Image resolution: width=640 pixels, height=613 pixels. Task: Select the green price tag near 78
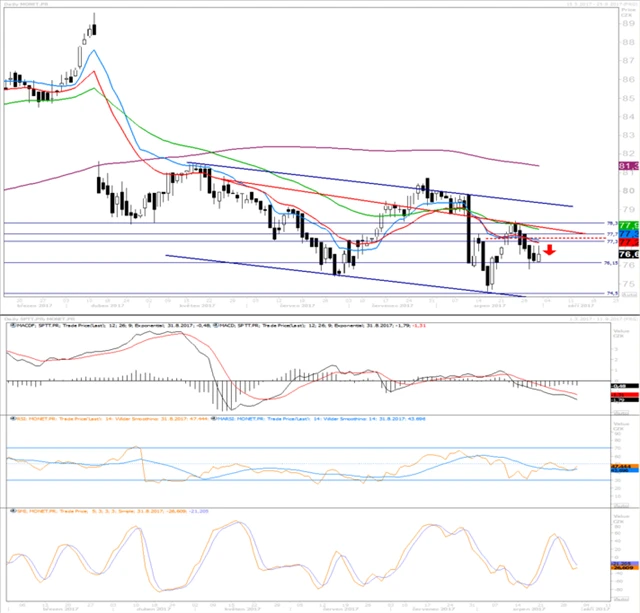(629, 224)
